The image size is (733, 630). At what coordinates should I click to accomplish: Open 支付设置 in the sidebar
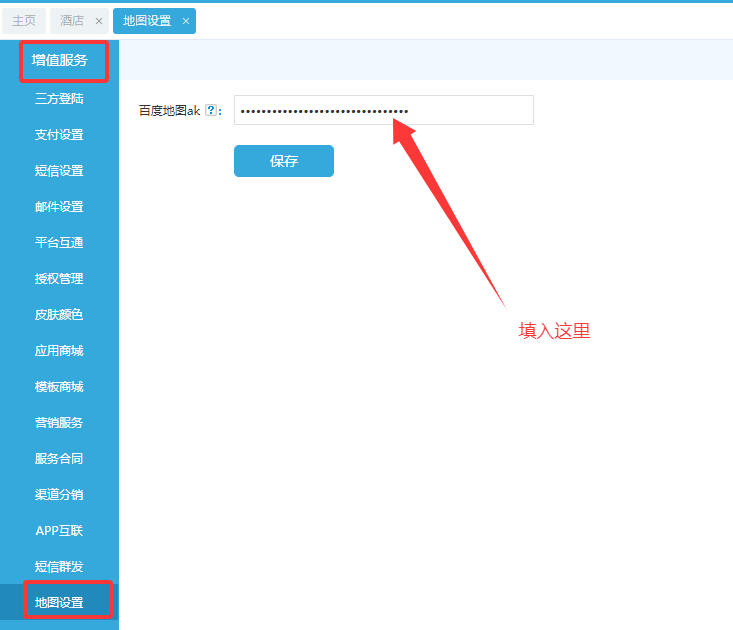click(x=59, y=135)
